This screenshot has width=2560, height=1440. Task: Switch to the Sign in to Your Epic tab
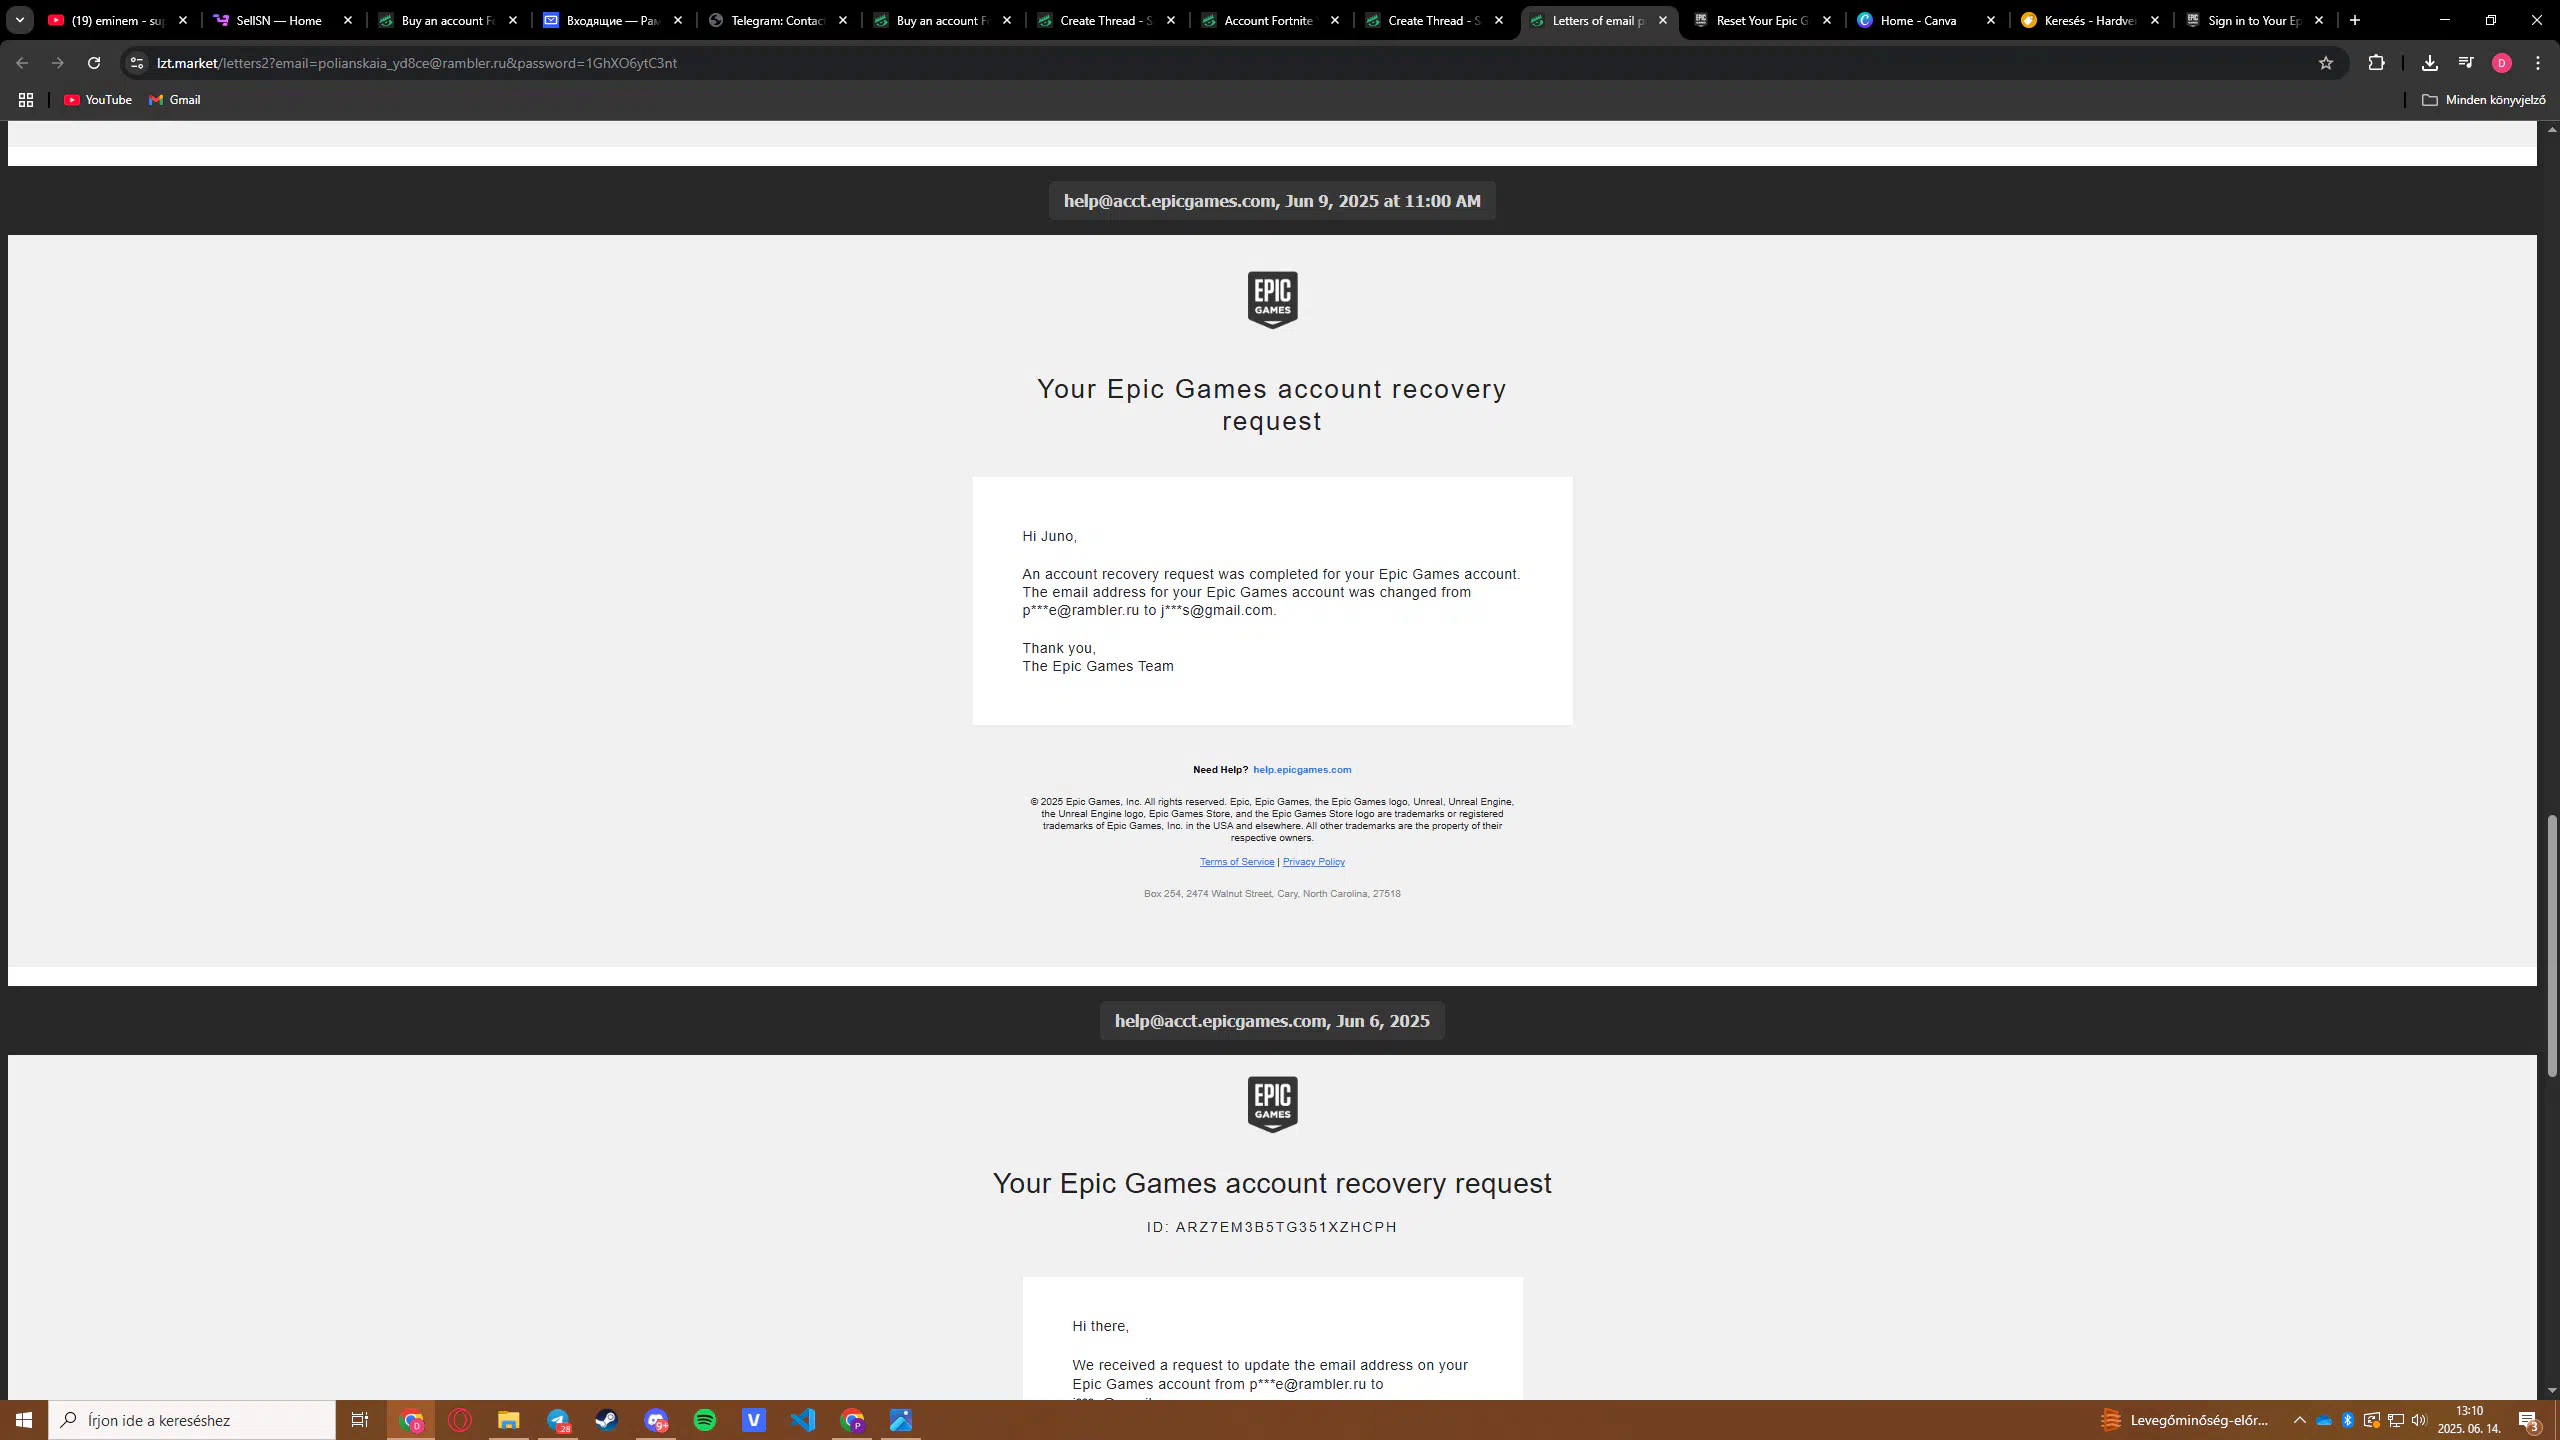tap(2256, 20)
